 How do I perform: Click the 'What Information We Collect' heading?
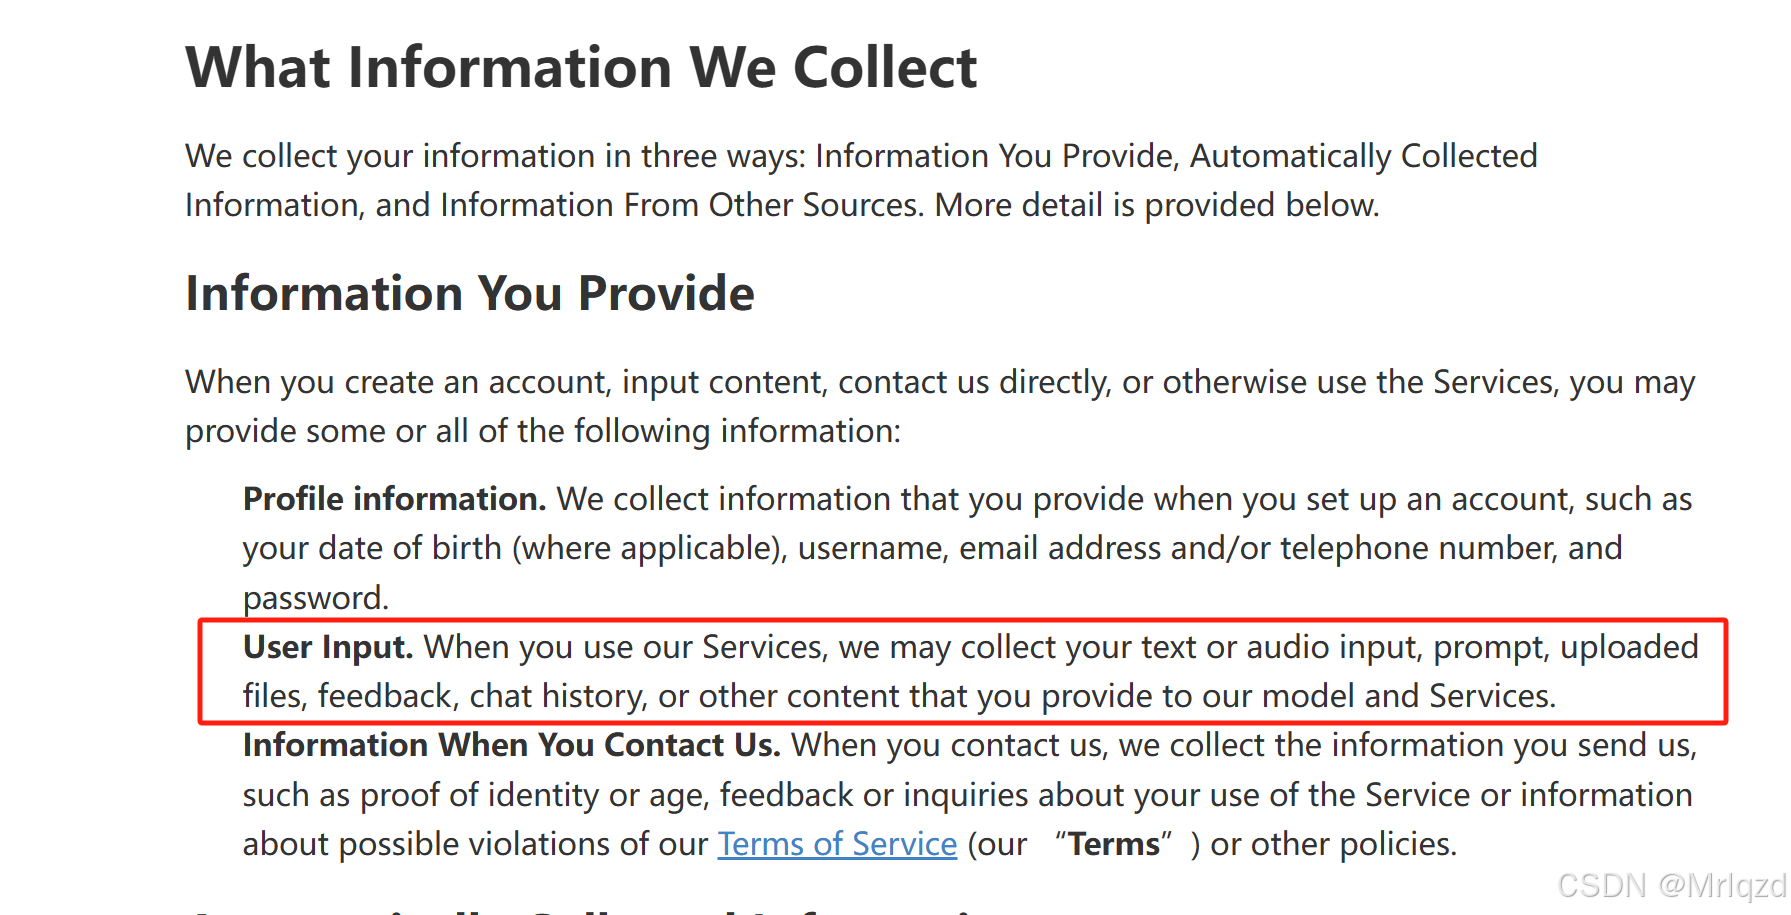(x=581, y=68)
